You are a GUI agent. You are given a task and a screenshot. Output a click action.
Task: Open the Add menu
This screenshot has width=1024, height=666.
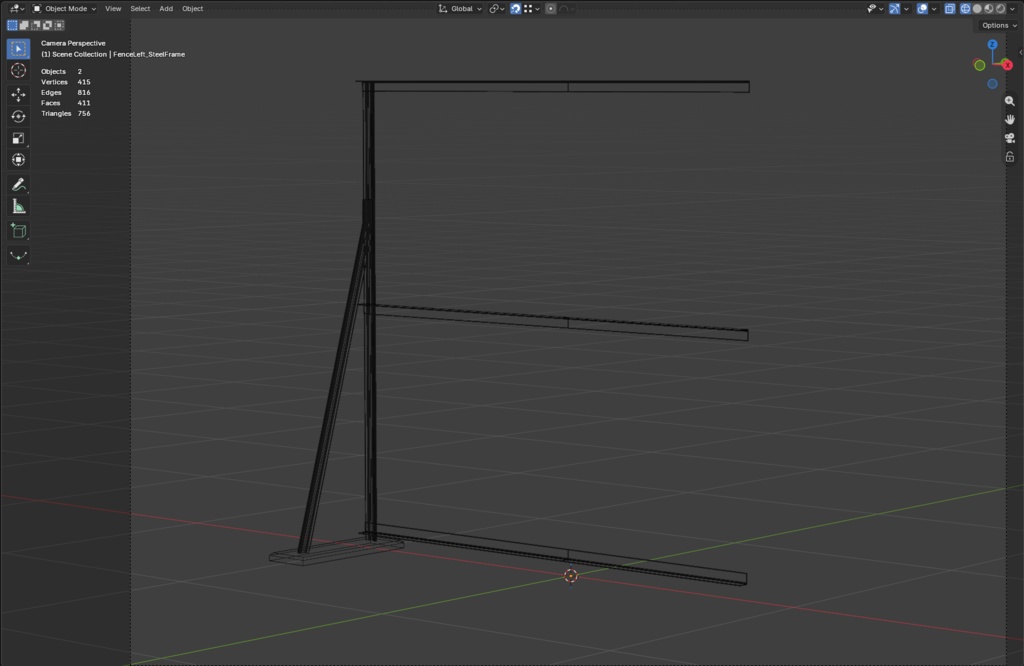tap(166, 8)
